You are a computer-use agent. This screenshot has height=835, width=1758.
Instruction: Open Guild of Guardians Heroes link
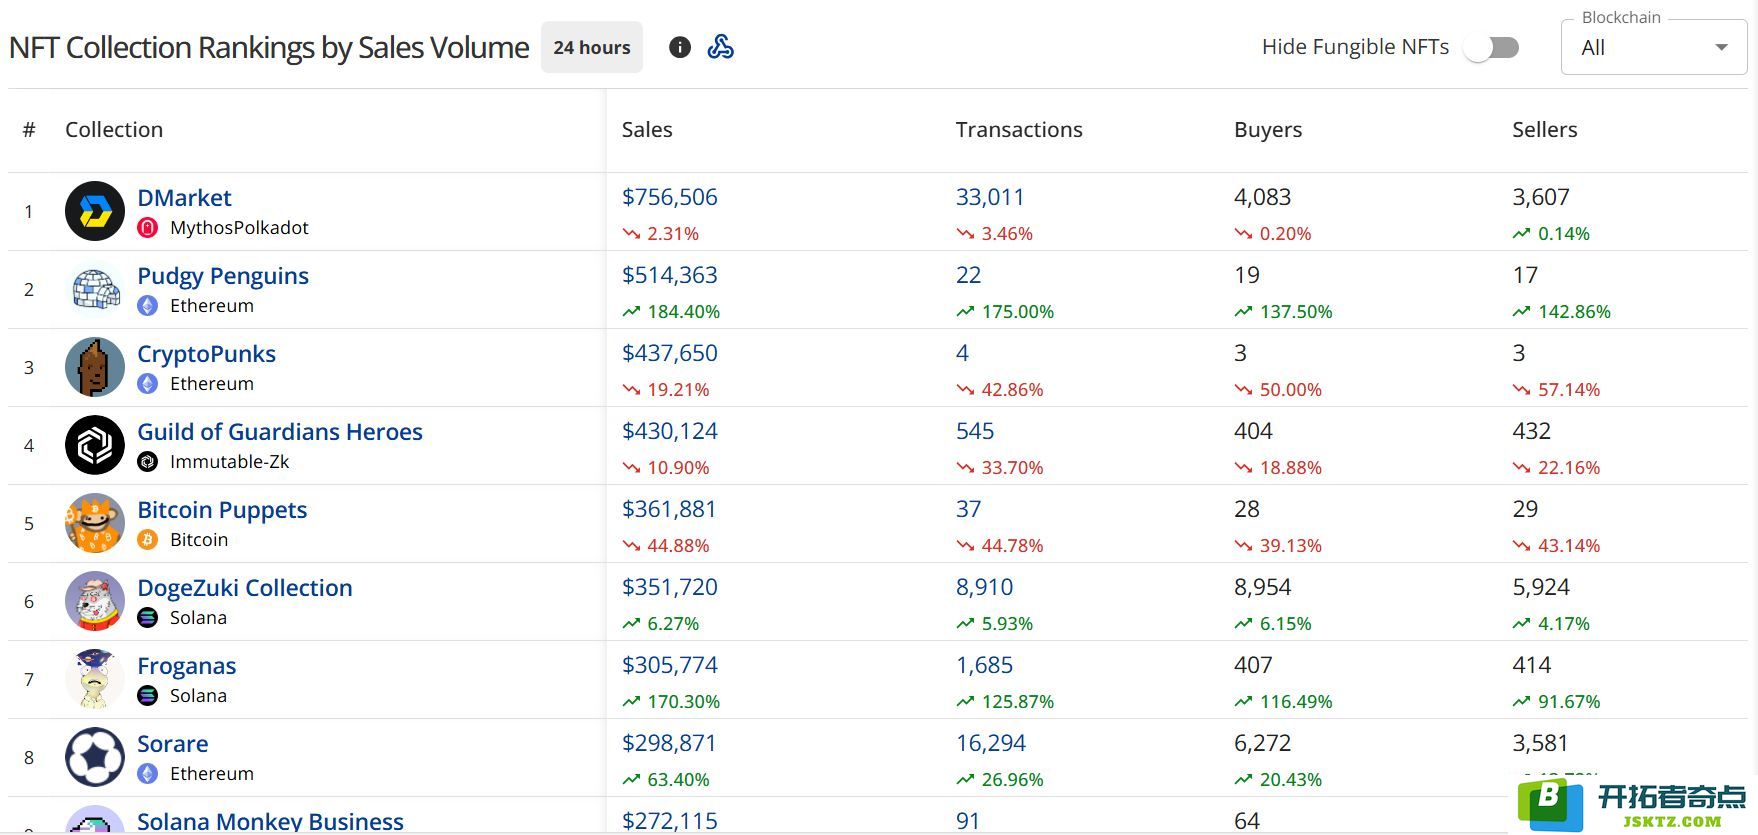280,432
